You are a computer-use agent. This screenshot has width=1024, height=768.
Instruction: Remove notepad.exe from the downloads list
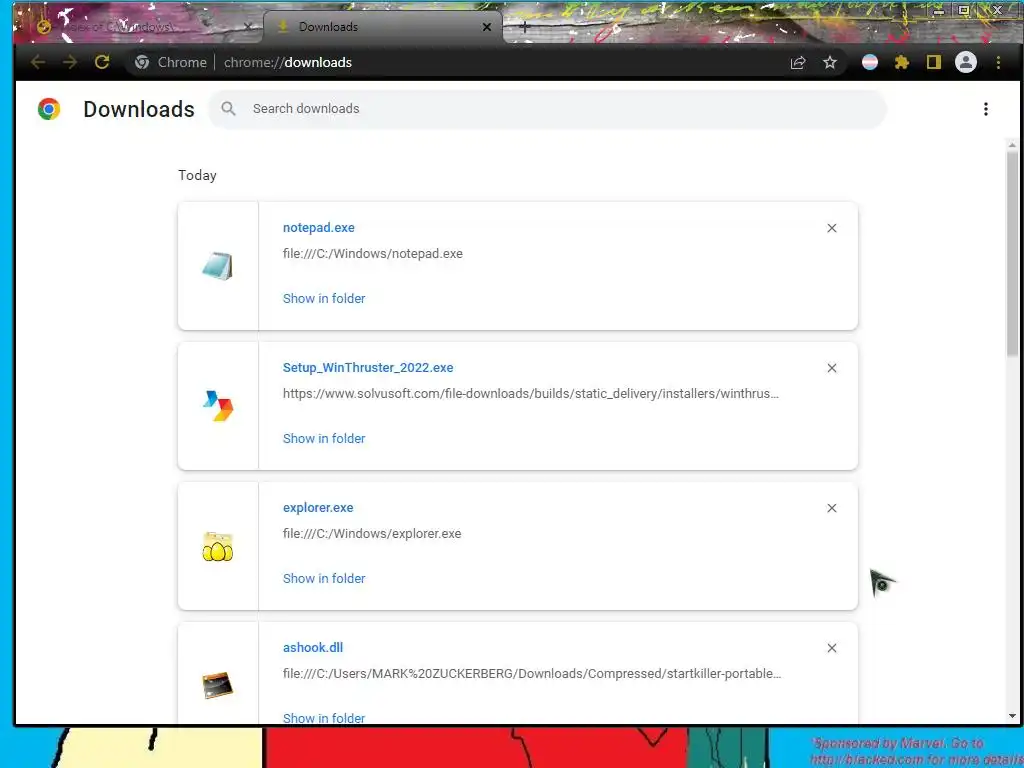coord(831,228)
